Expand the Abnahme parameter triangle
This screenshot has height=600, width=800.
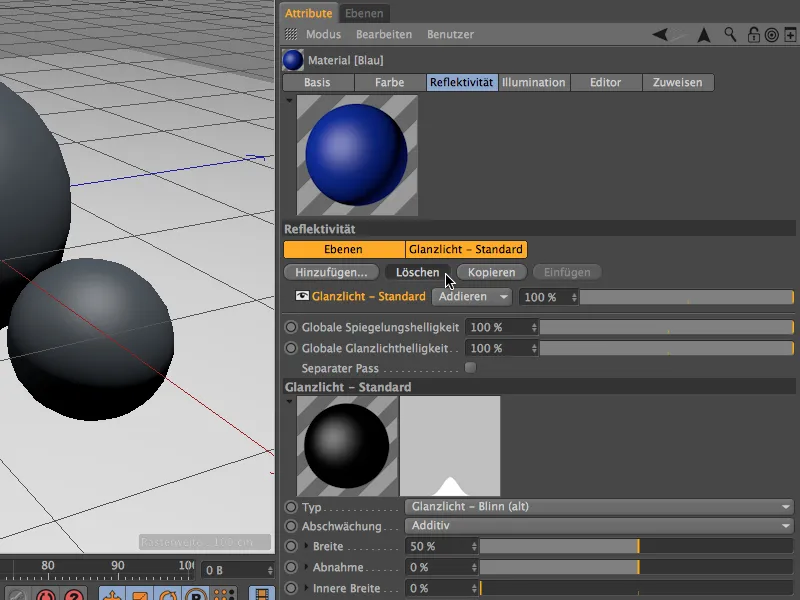point(306,566)
